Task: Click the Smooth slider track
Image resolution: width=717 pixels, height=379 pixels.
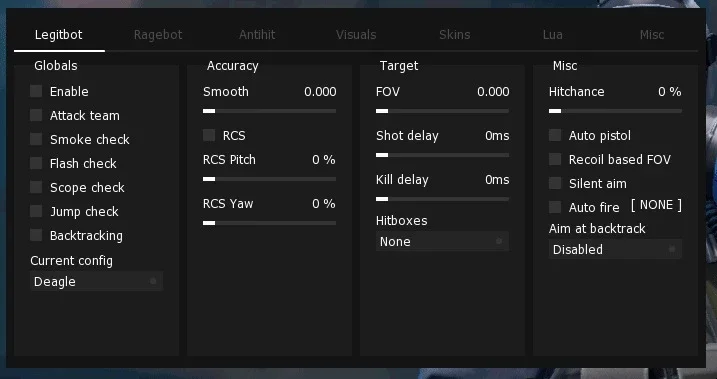Action: 269,111
